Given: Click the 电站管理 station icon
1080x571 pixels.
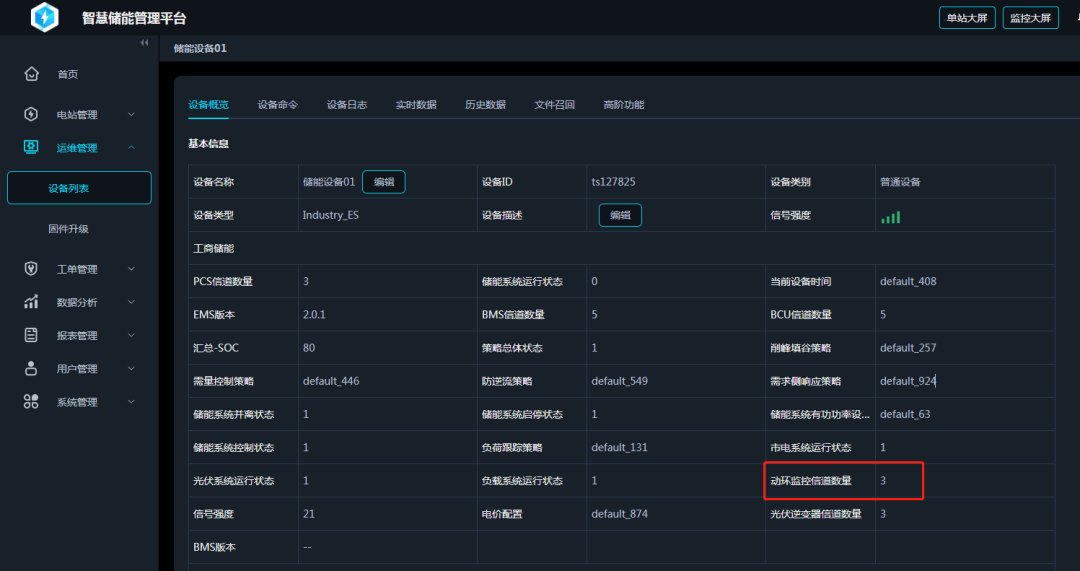Looking at the screenshot, I should (x=31, y=115).
